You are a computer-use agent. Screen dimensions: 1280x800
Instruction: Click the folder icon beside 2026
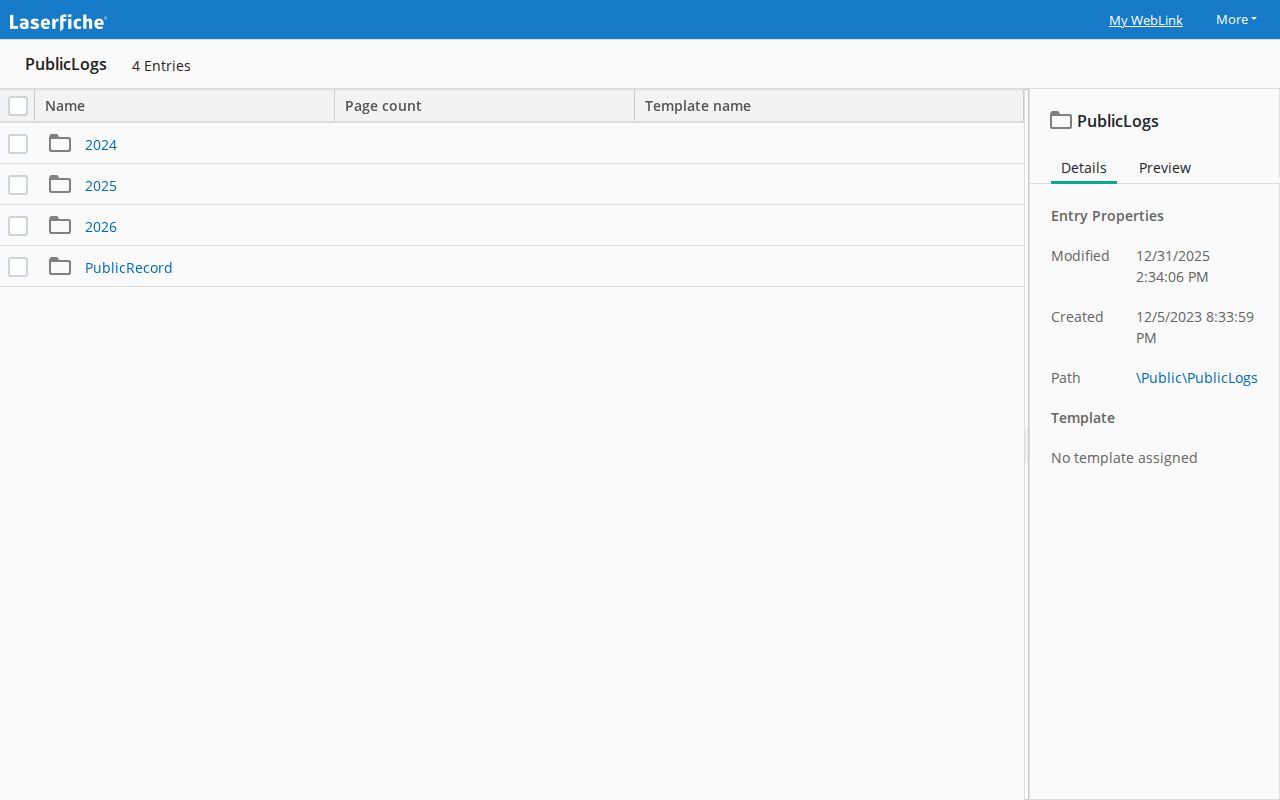60,225
